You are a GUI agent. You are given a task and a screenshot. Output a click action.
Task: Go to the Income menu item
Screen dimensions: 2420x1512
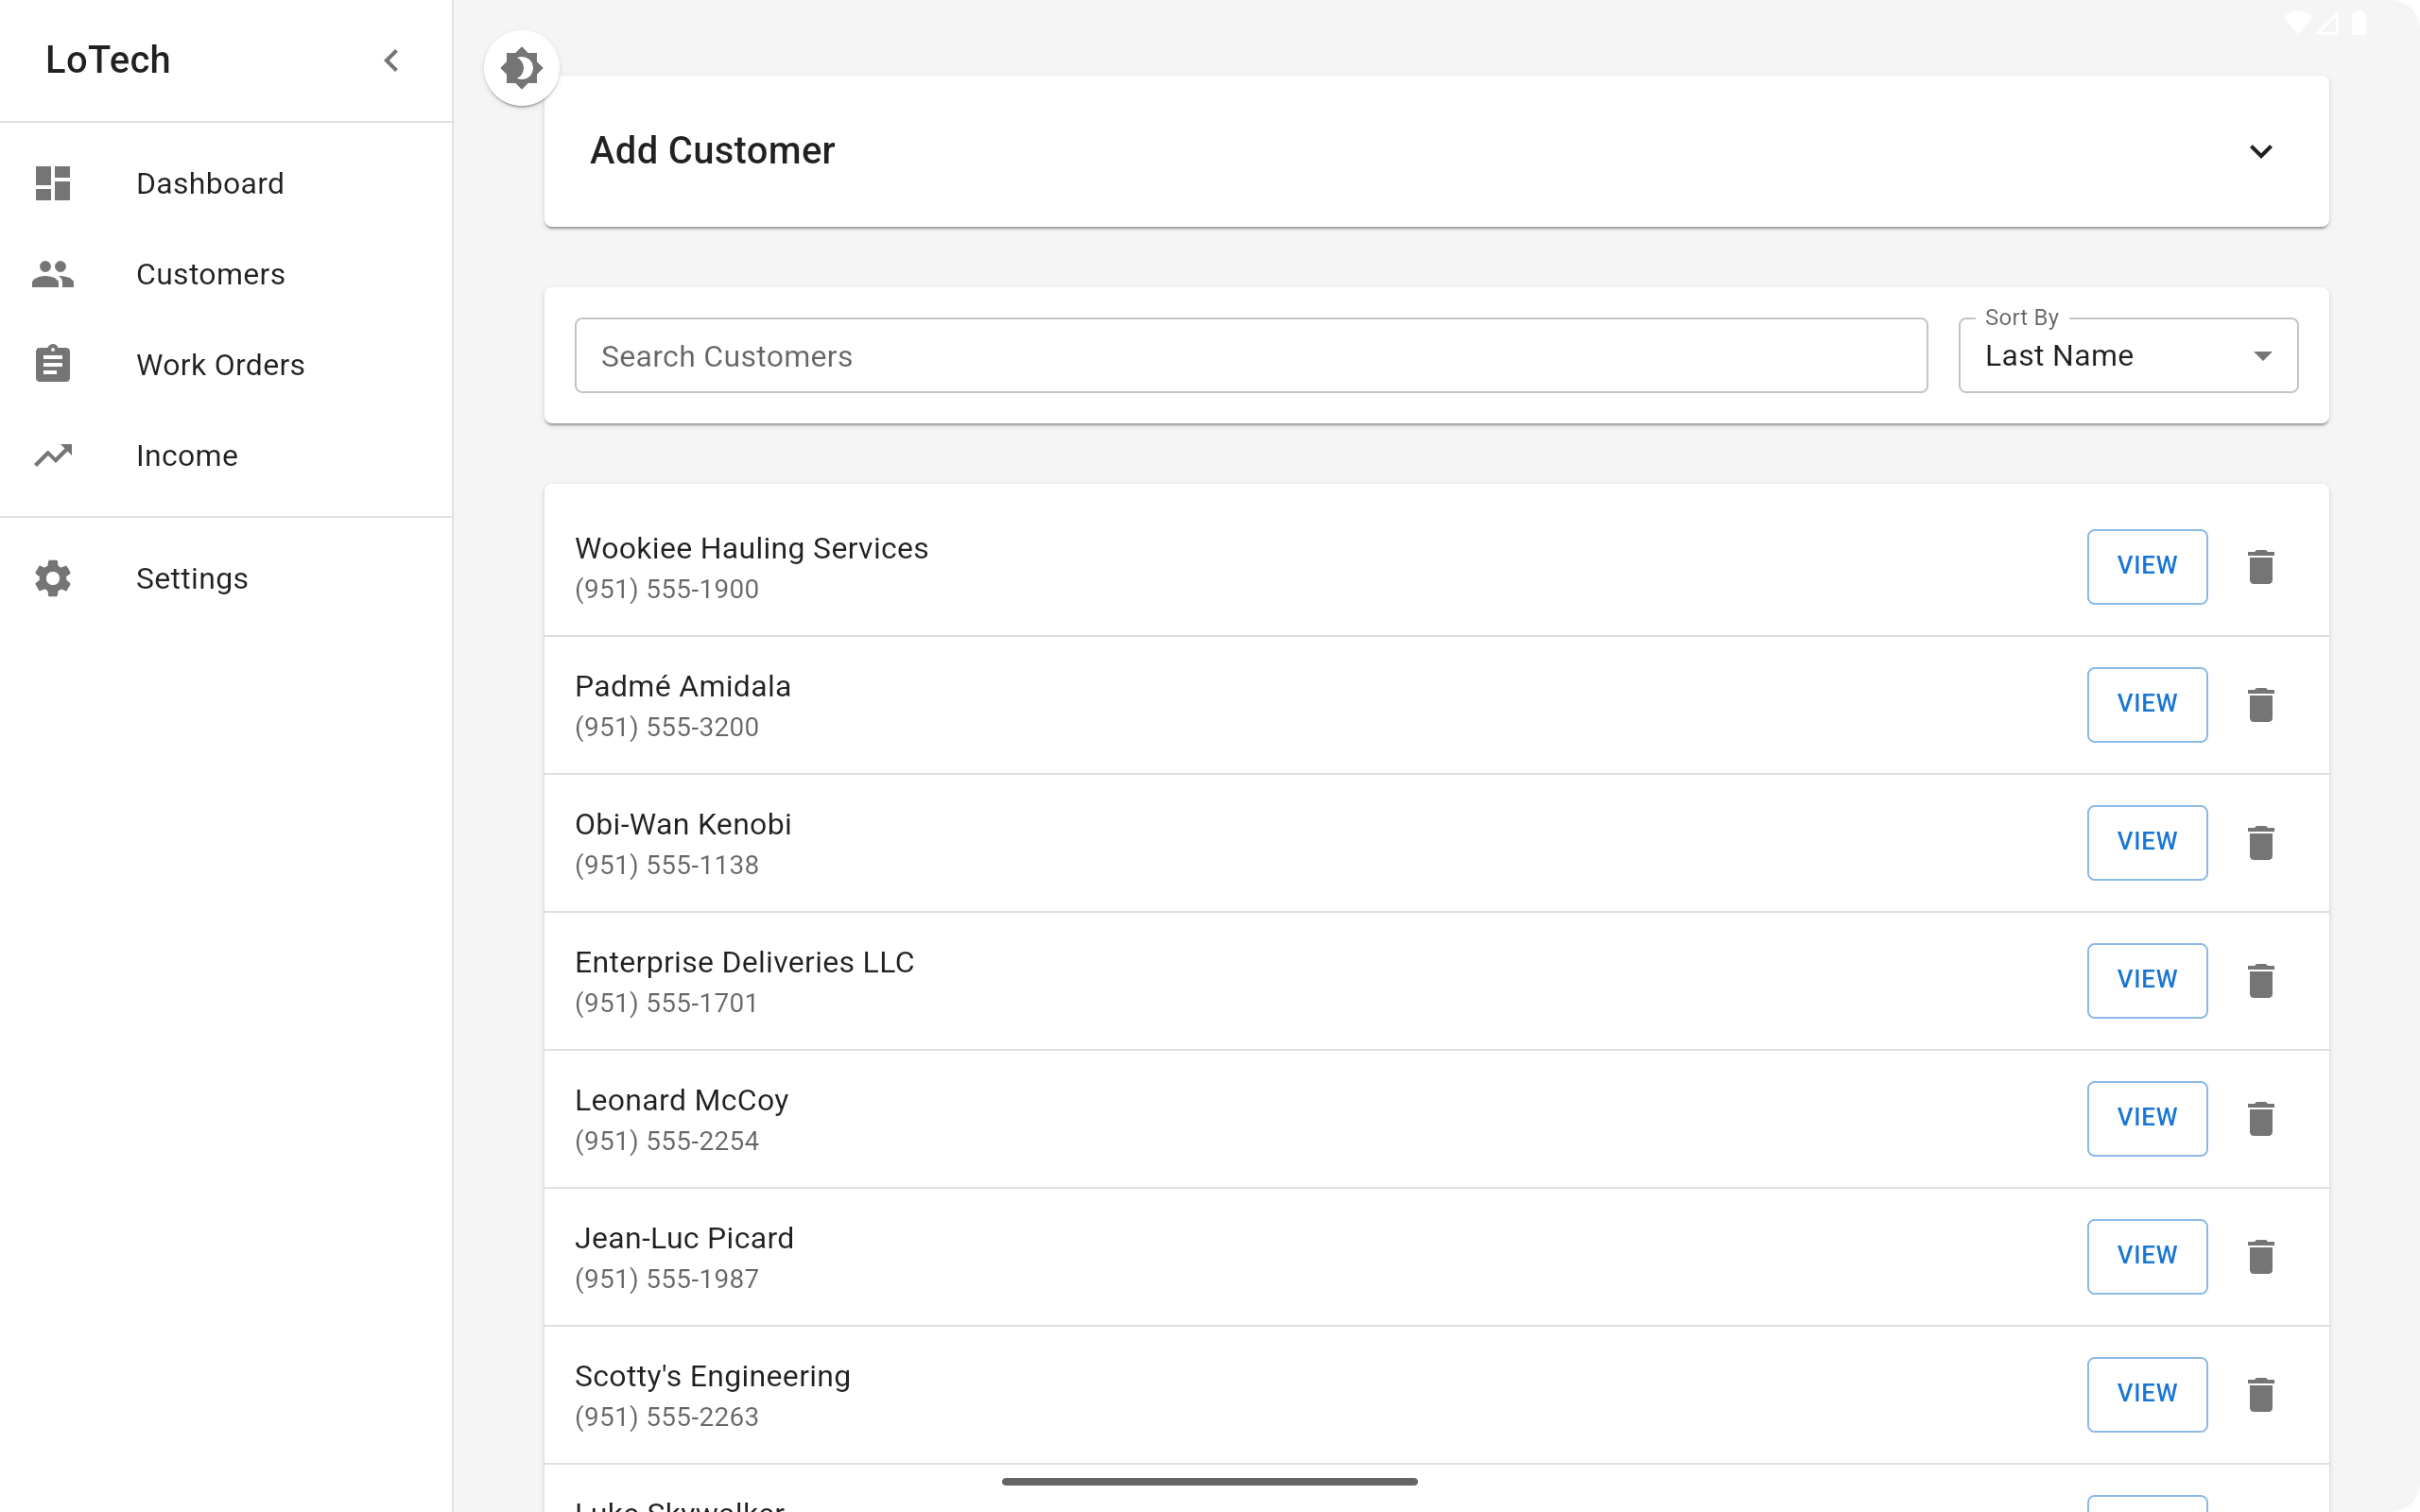pyautogui.click(x=187, y=455)
